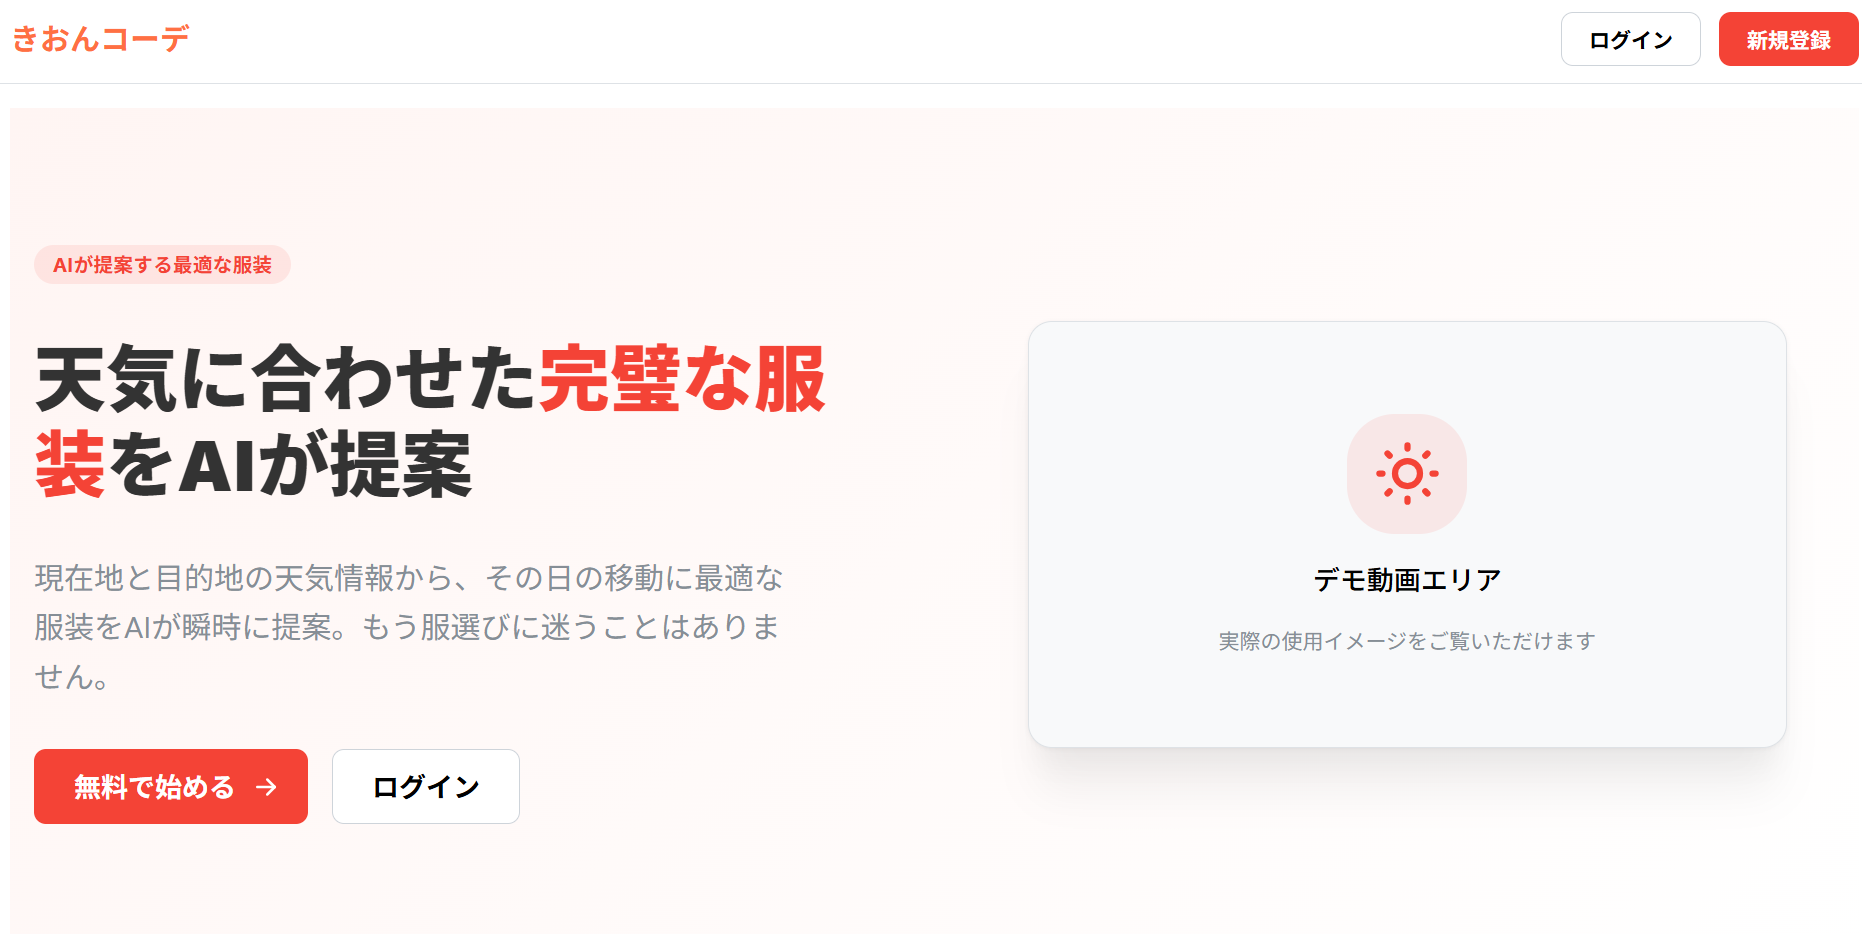Click the AIが提案する最適な服装 badge
Screen dimensions: 1862x934
[162, 265]
